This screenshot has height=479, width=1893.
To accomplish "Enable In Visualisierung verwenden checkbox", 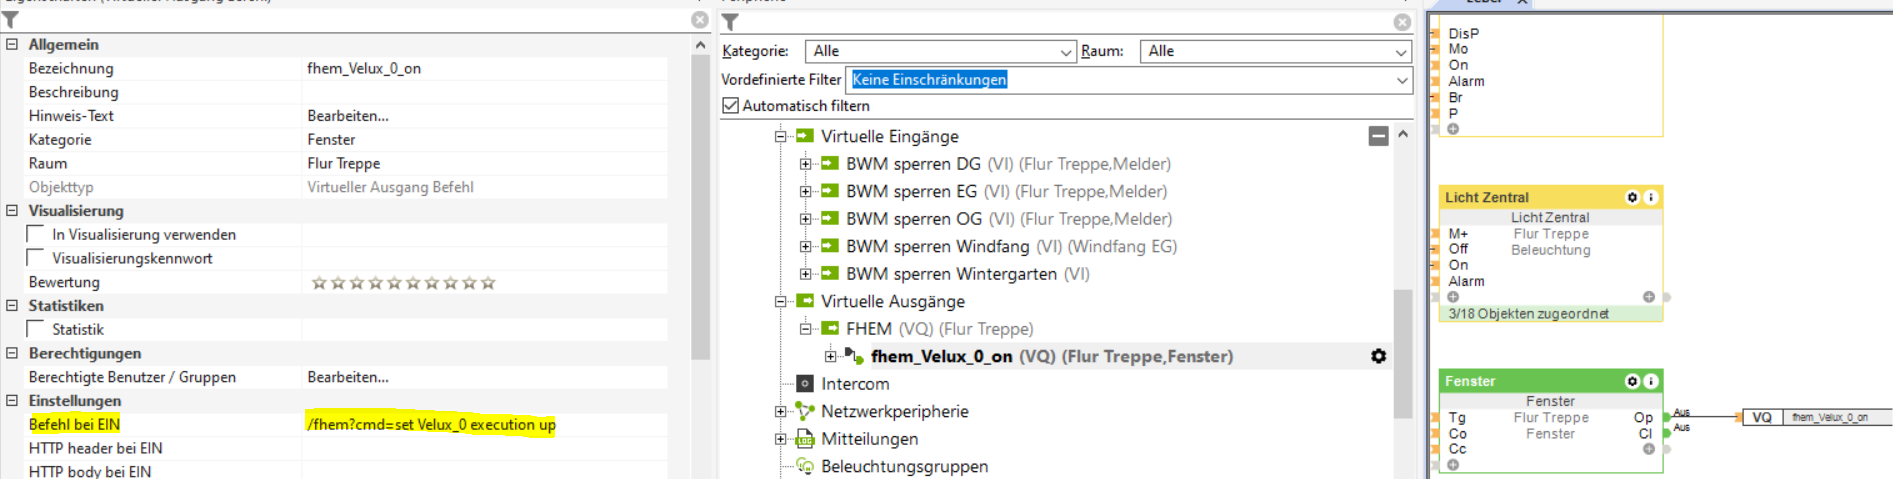I will 35,234.
